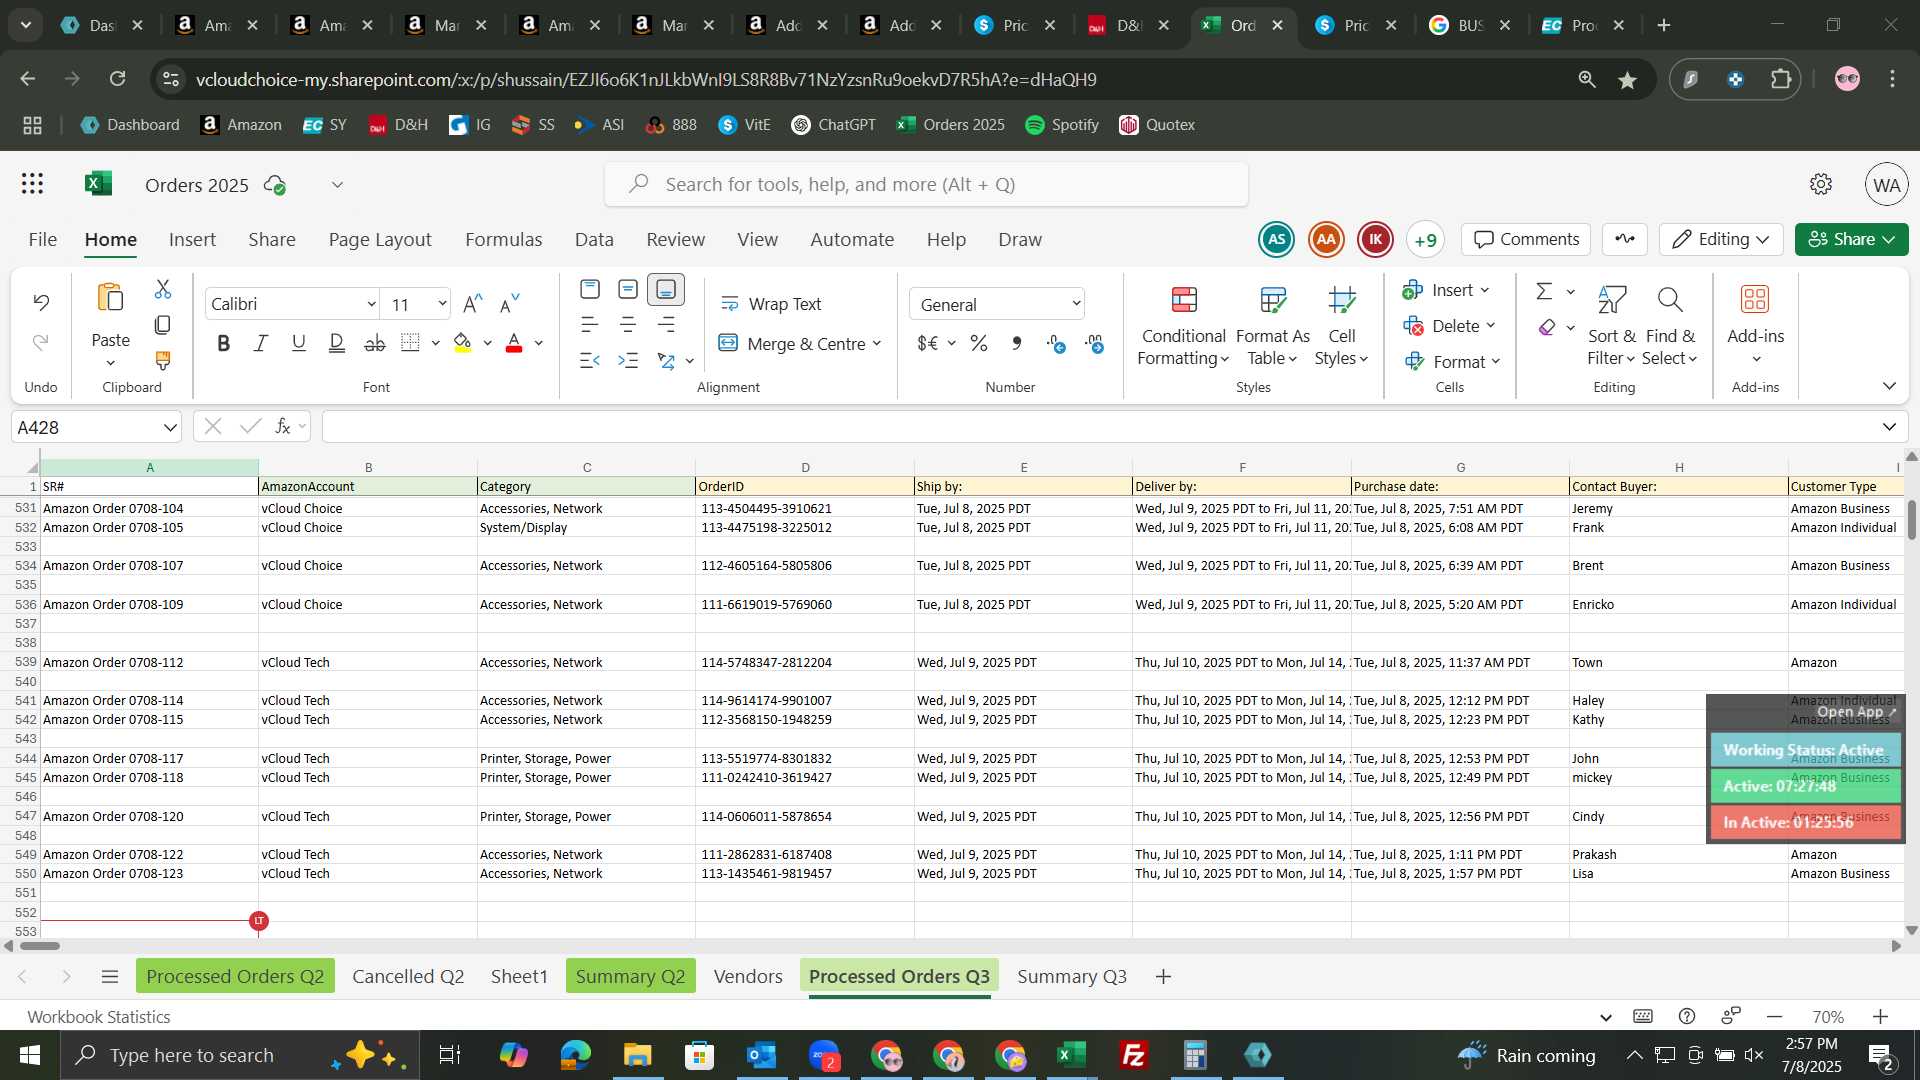Click the Comments button
1920x1080 pixels.
pos(1526,240)
